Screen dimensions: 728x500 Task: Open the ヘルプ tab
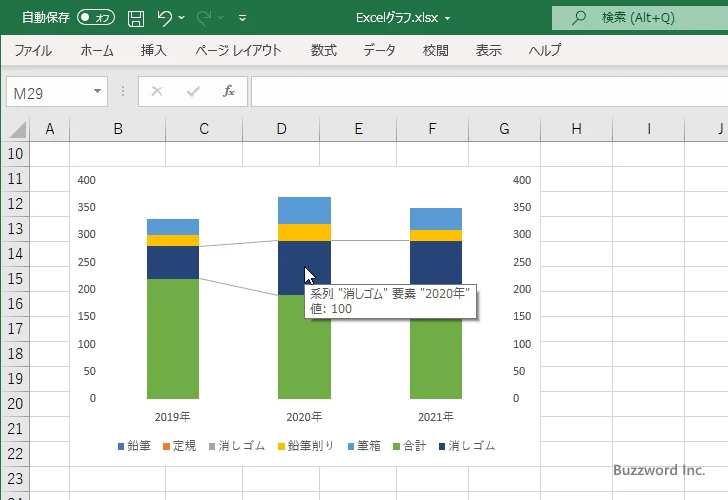point(545,50)
